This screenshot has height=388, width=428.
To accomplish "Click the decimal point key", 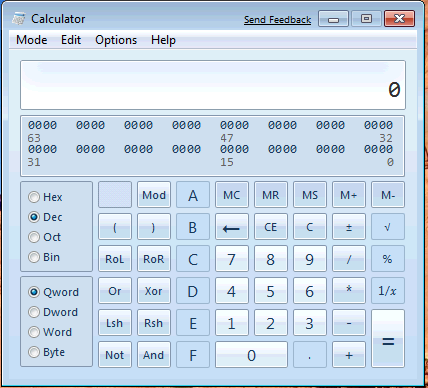I will coord(310,355).
